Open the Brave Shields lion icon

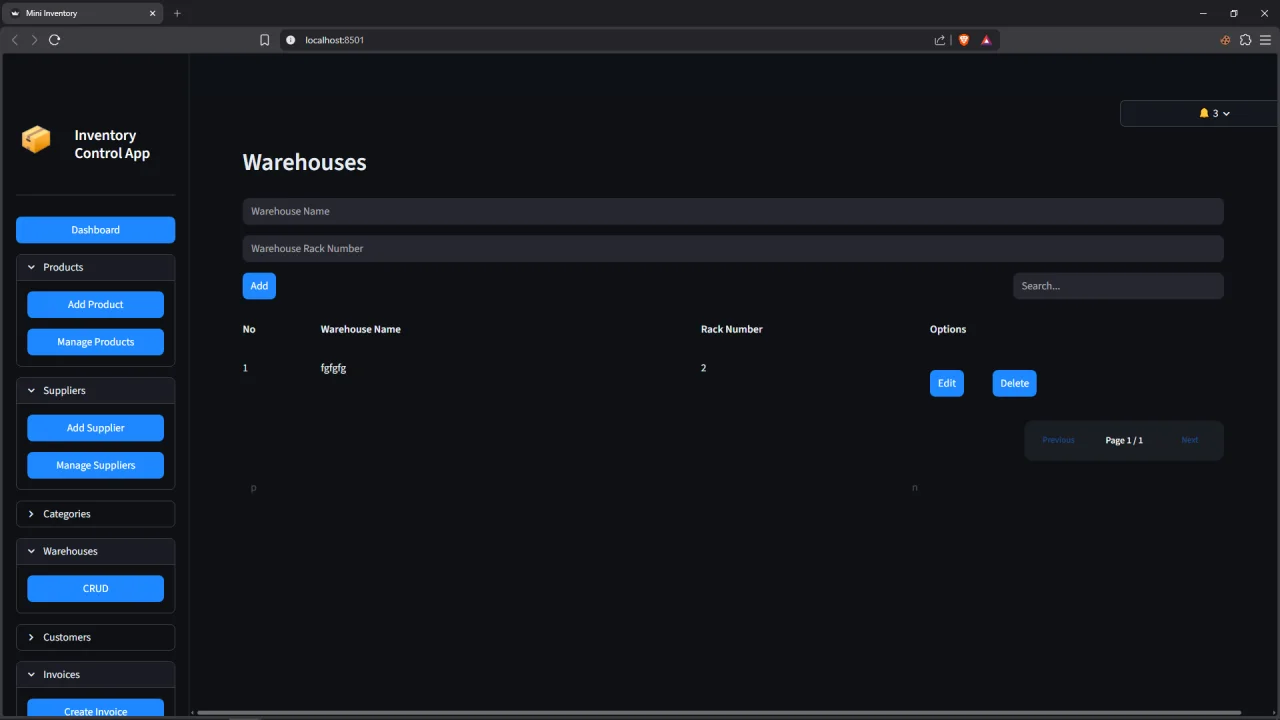coord(964,40)
